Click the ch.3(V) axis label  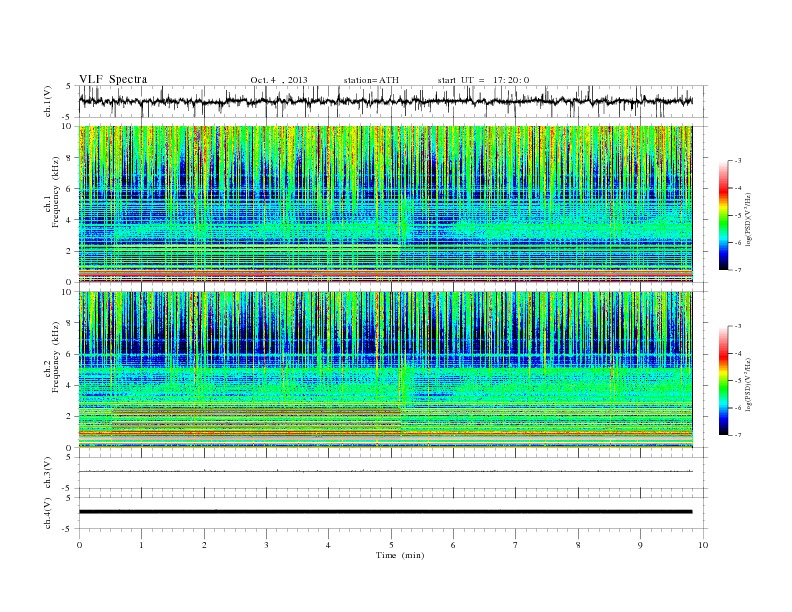[x=47, y=473]
